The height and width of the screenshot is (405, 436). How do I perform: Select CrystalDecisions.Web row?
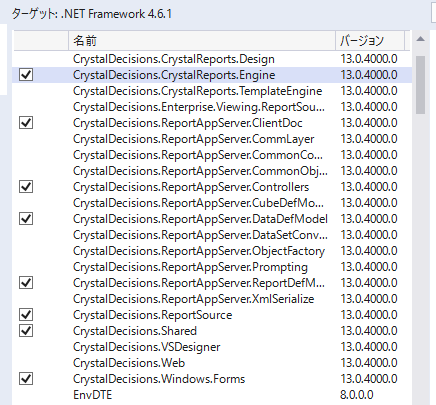212,363
